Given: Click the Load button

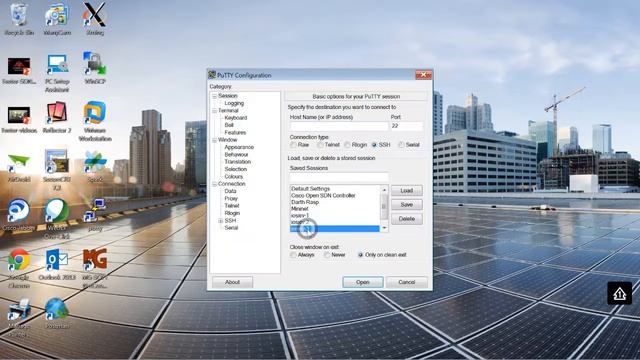Looking at the screenshot, I should pos(407,191).
